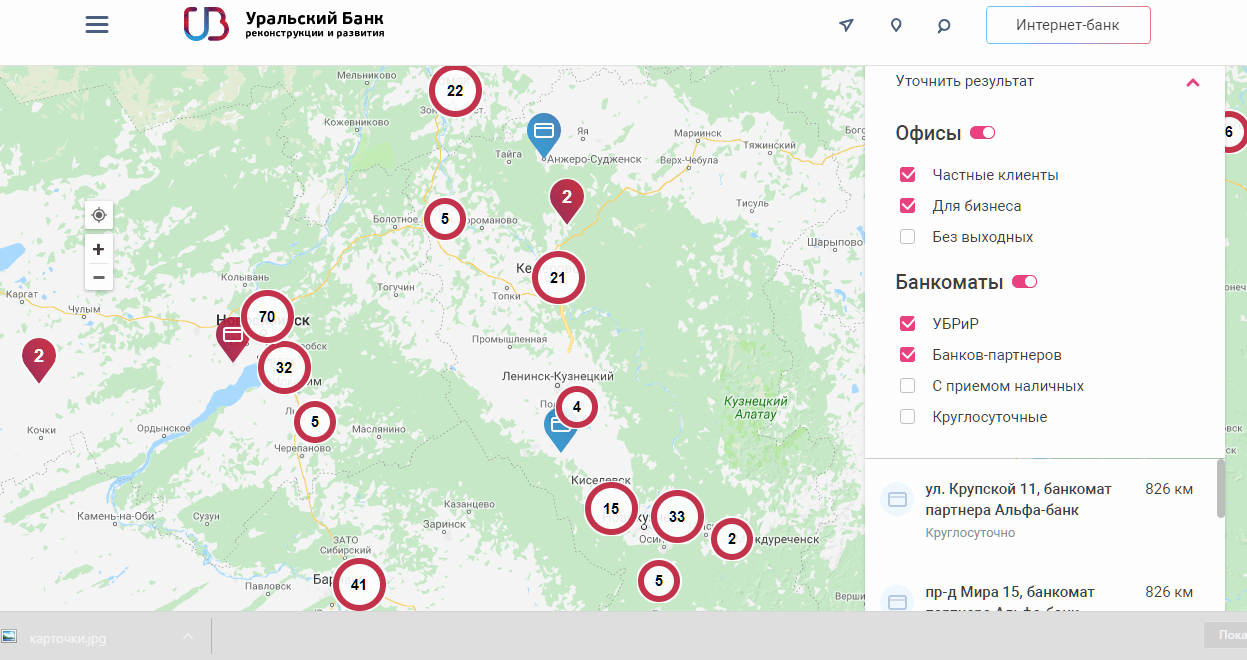Enable the Без выходных checkbox
The image size is (1247, 660).
(x=908, y=237)
